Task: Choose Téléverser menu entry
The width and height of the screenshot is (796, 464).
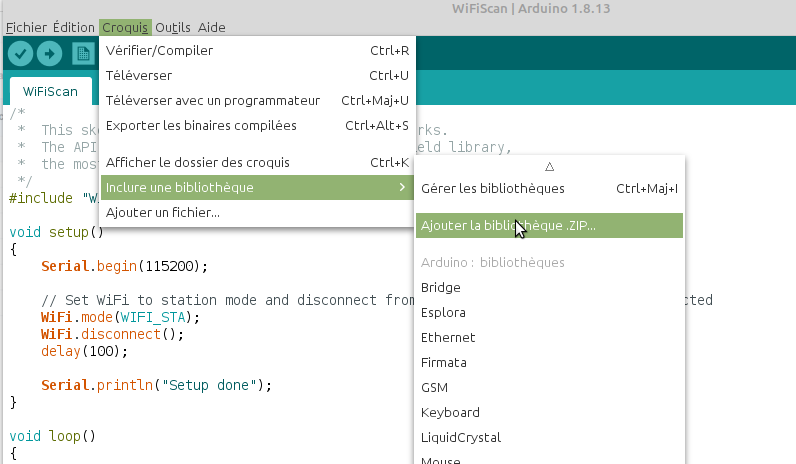Action: coord(257,75)
